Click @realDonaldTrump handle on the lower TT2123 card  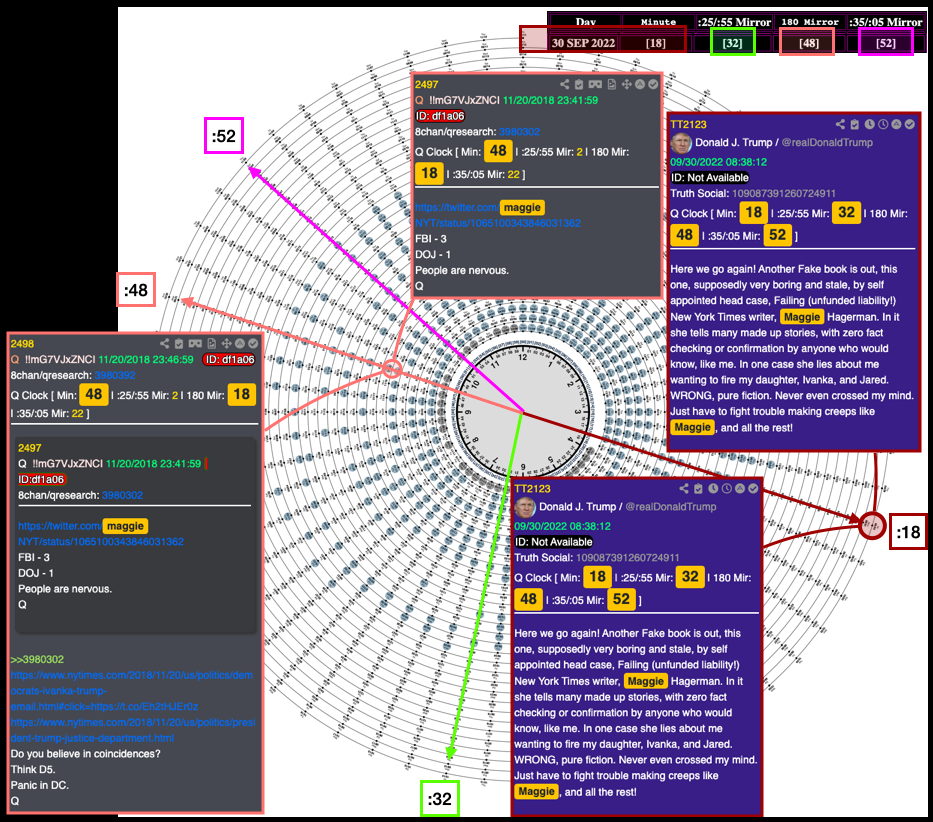(671, 507)
